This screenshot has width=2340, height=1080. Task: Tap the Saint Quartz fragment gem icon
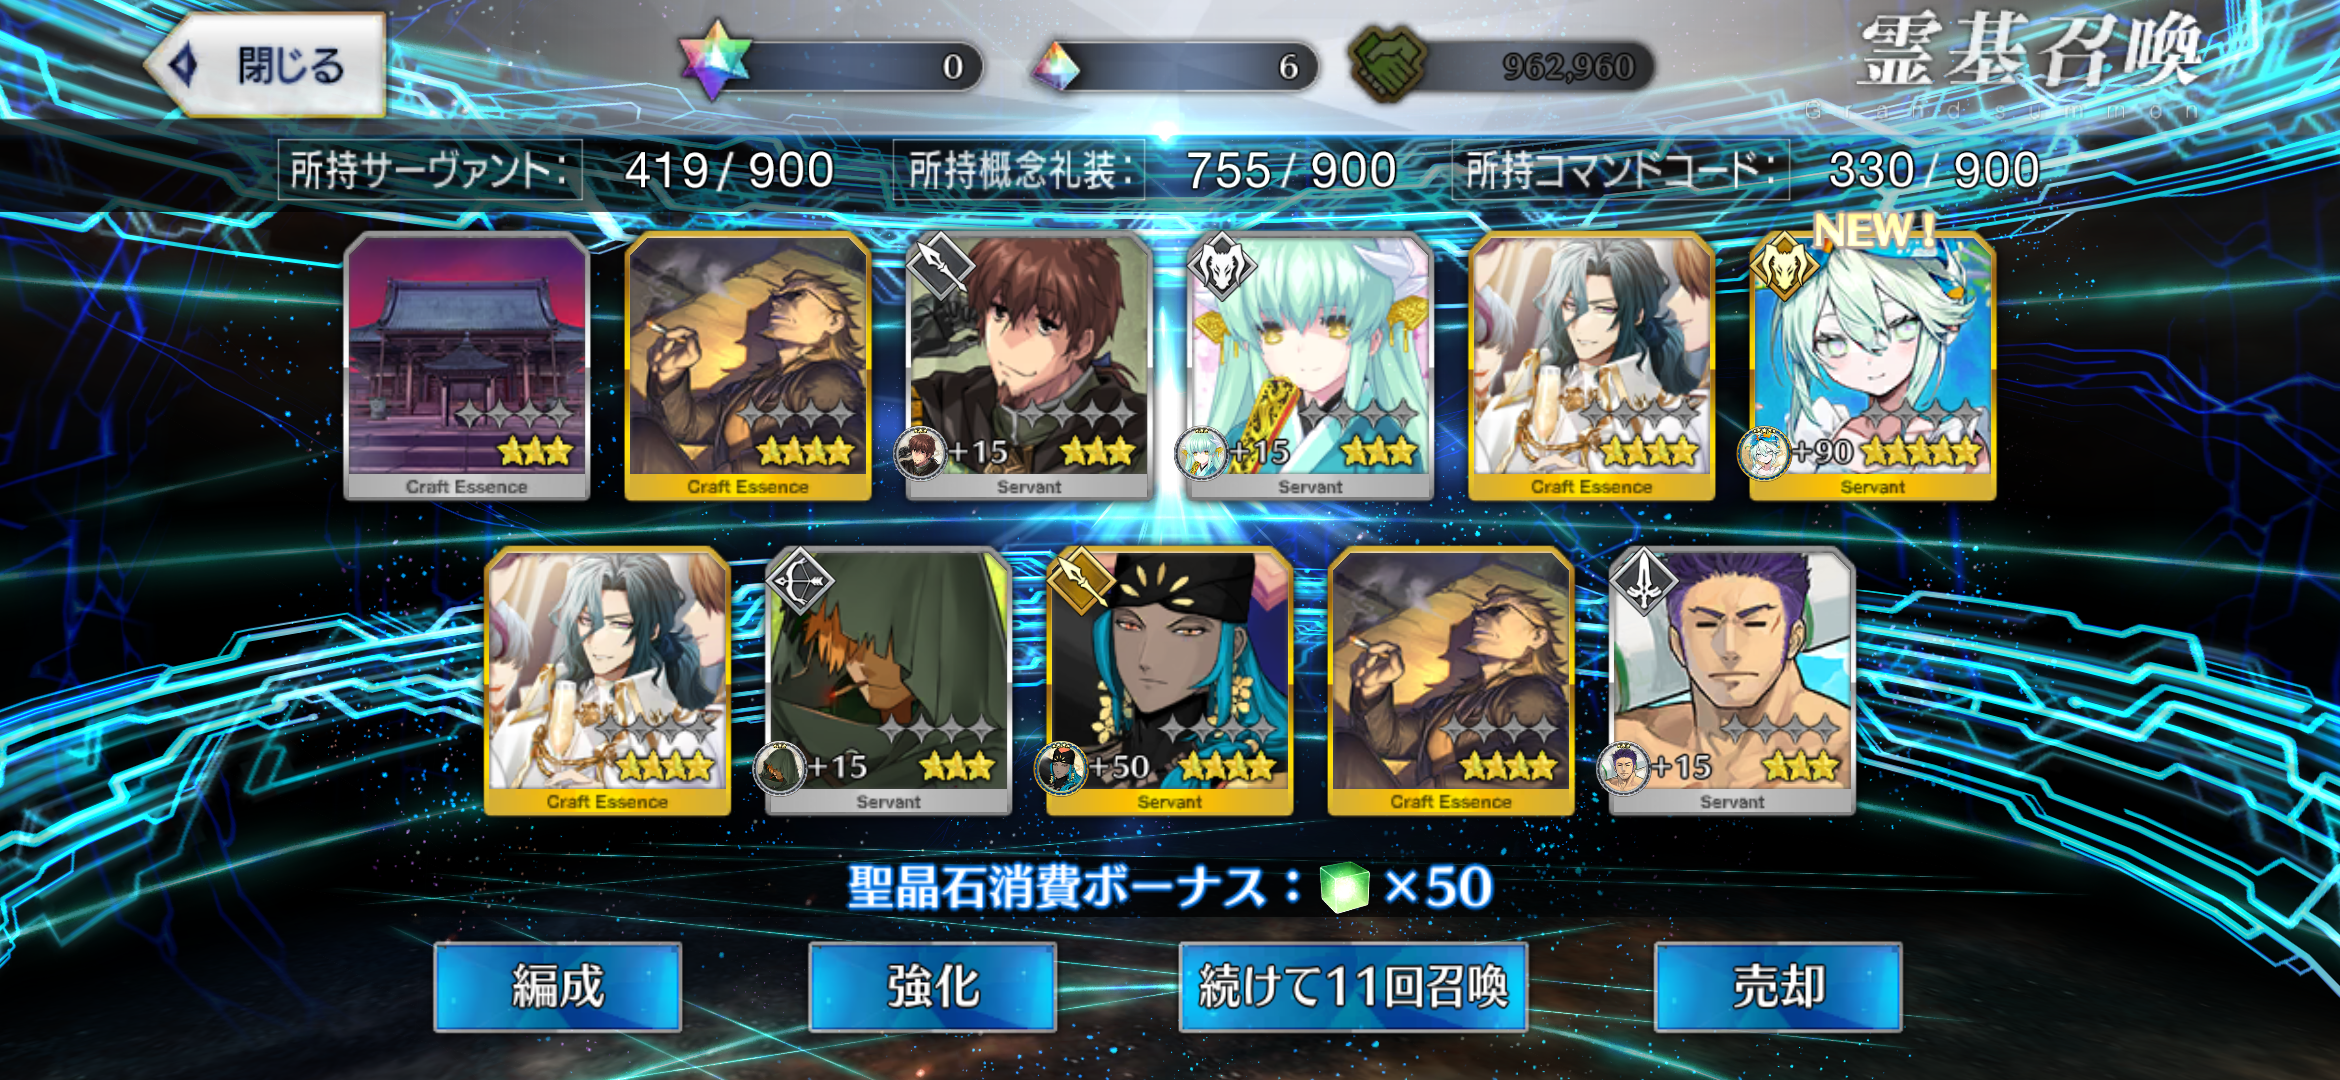pyautogui.click(x=1056, y=66)
